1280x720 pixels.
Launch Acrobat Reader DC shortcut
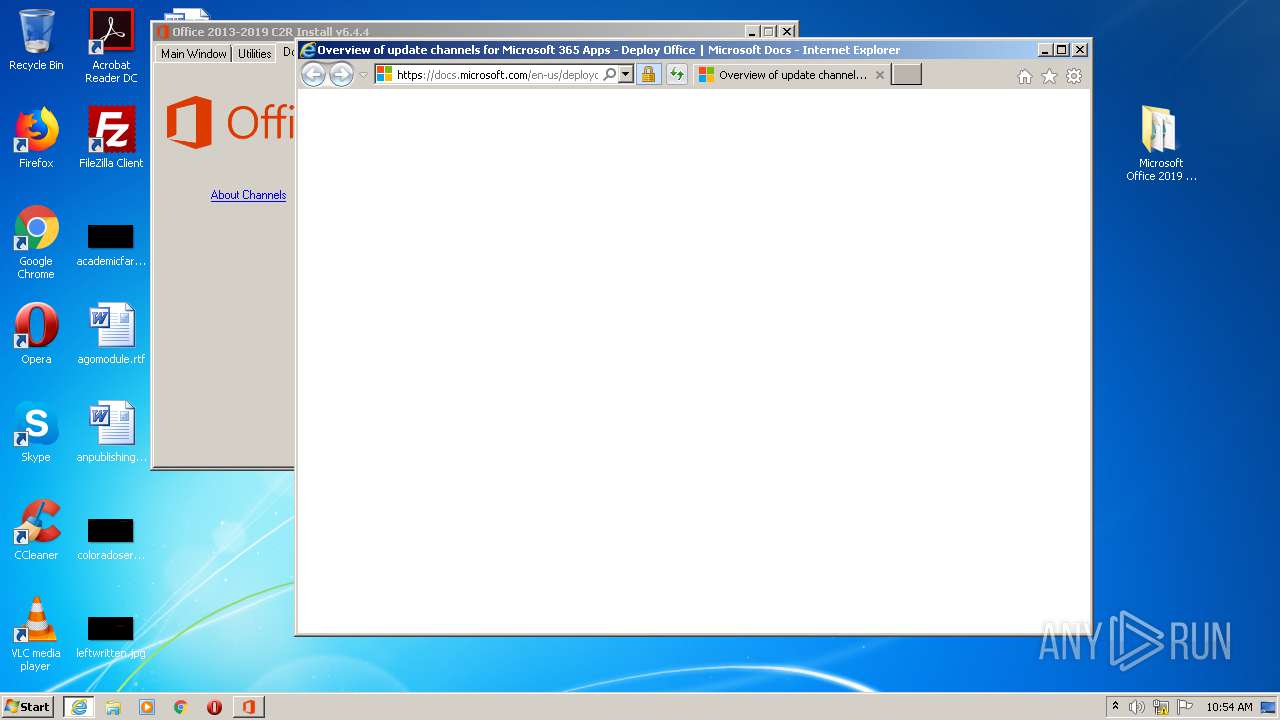pos(111,46)
